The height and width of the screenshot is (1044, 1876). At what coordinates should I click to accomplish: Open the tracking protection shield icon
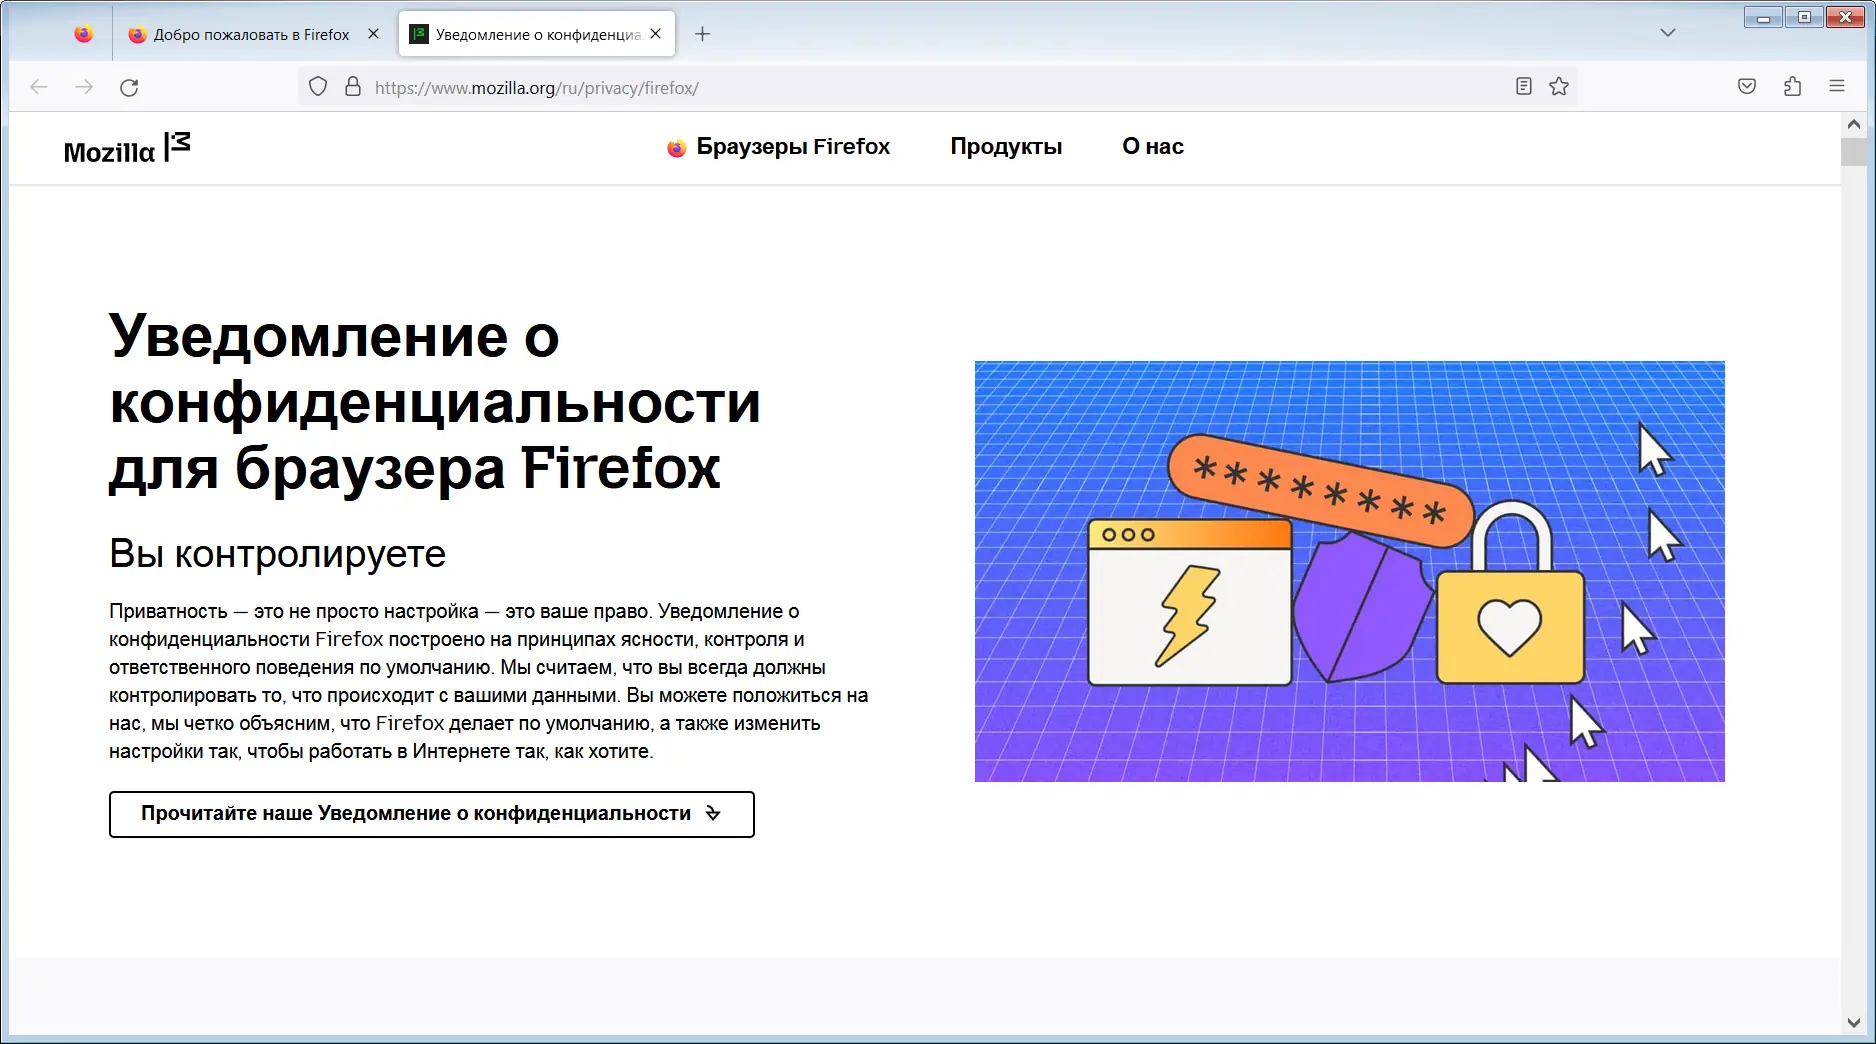point(318,87)
